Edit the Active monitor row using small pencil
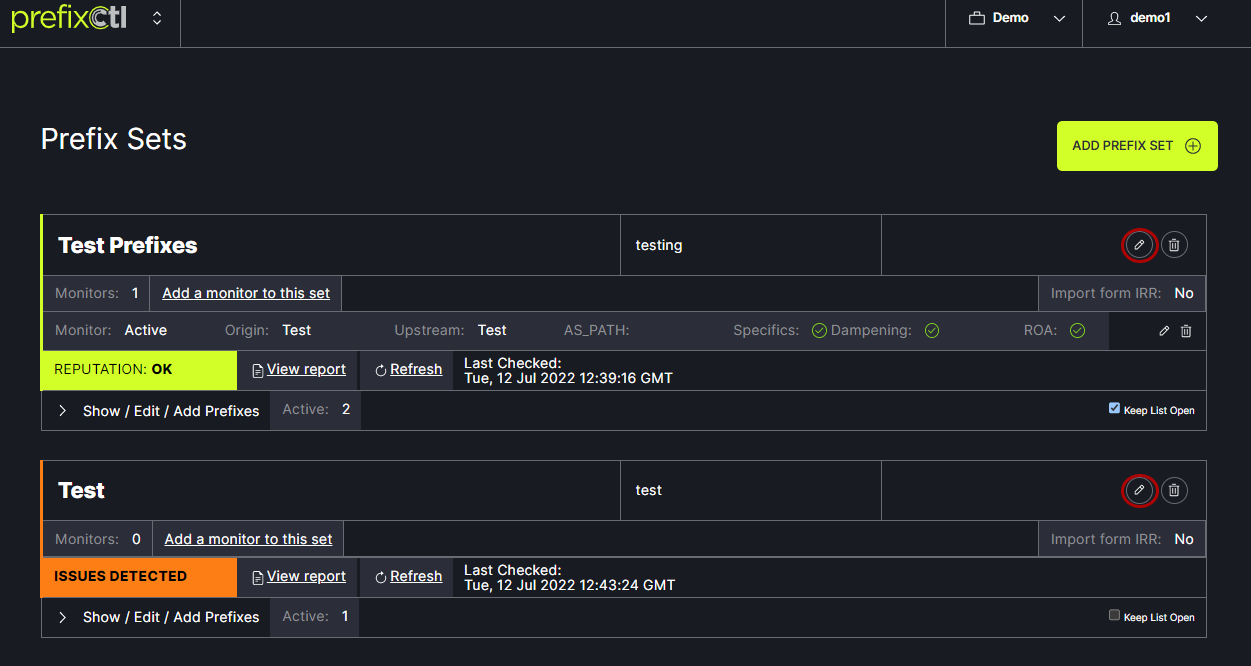Image resolution: width=1251 pixels, height=666 pixels. pos(1164,331)
